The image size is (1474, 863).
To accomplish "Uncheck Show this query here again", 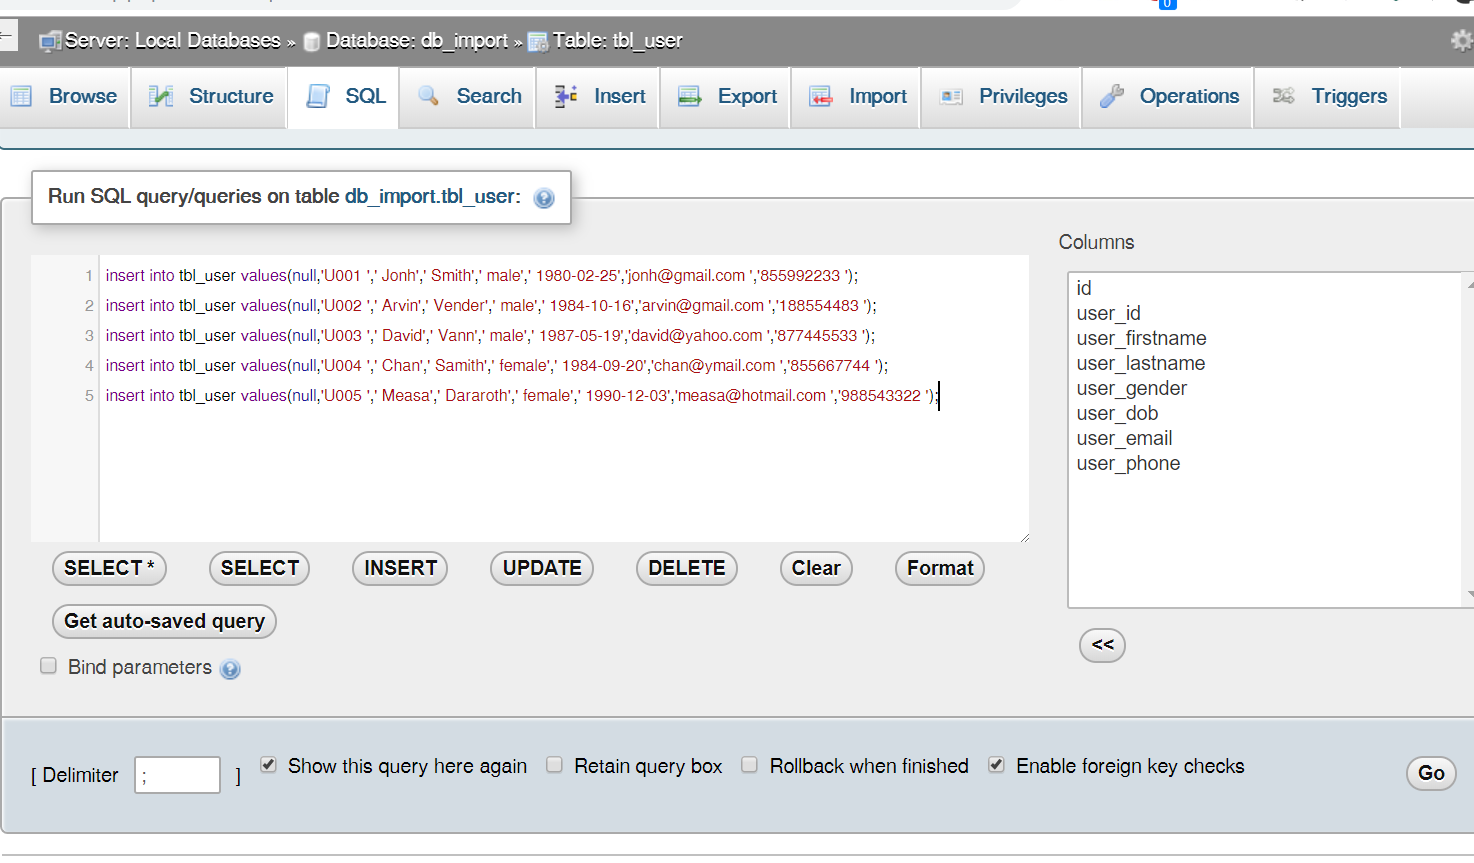I will tap(268, 765).
